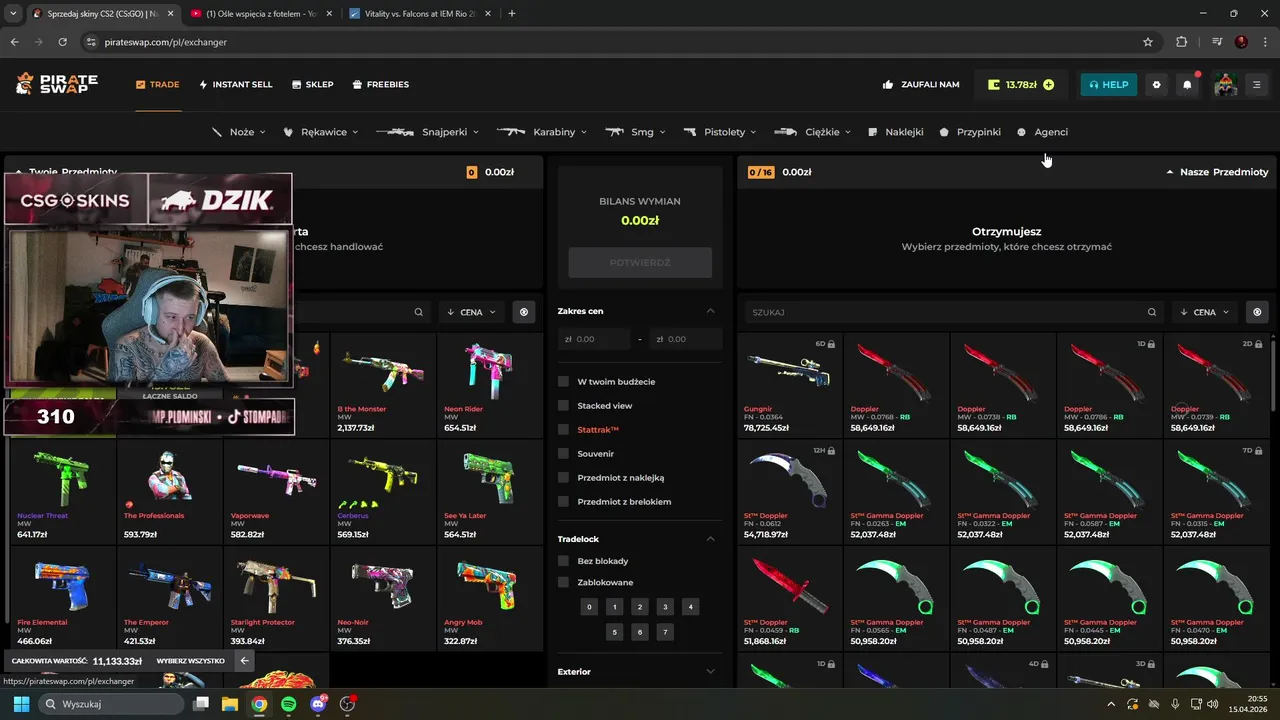
Task: Open new browser tab with plus icon
Action: (512, 14)
